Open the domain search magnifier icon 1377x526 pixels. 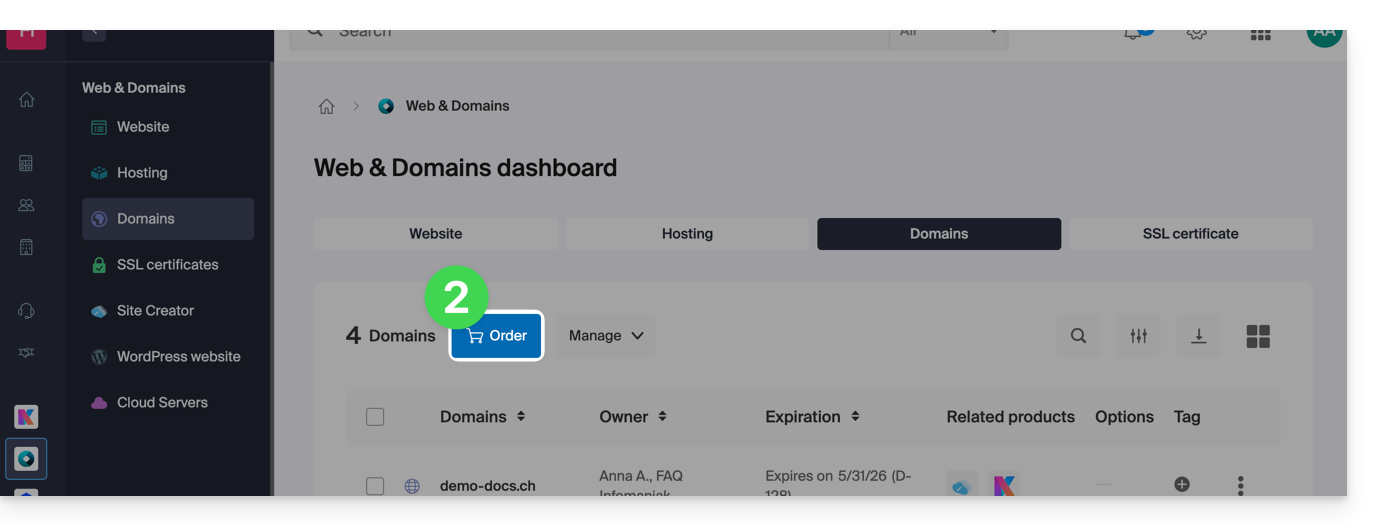point(1078,336)
